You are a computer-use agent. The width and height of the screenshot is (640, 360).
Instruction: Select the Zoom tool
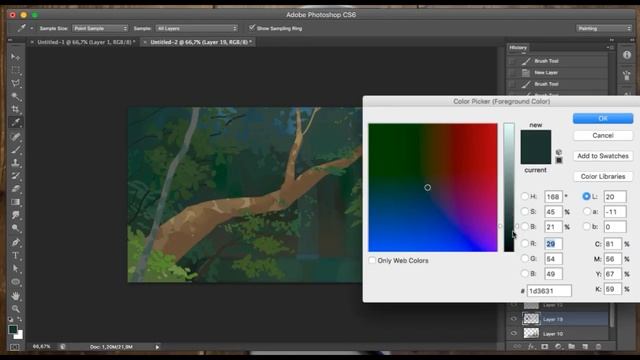point(16,309)
